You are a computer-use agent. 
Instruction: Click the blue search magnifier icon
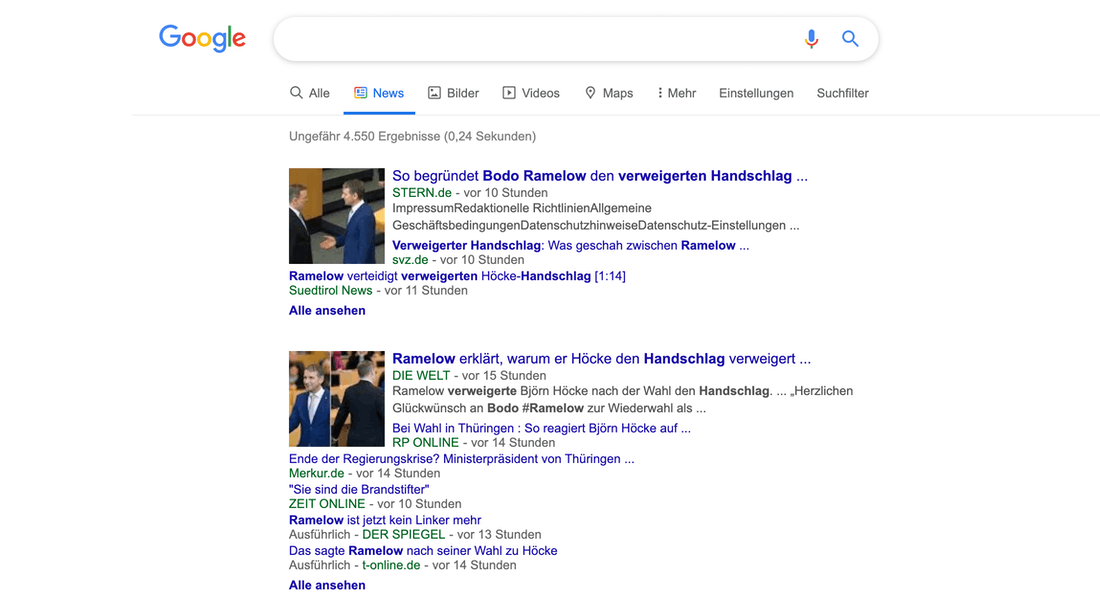tap(850, 39)
